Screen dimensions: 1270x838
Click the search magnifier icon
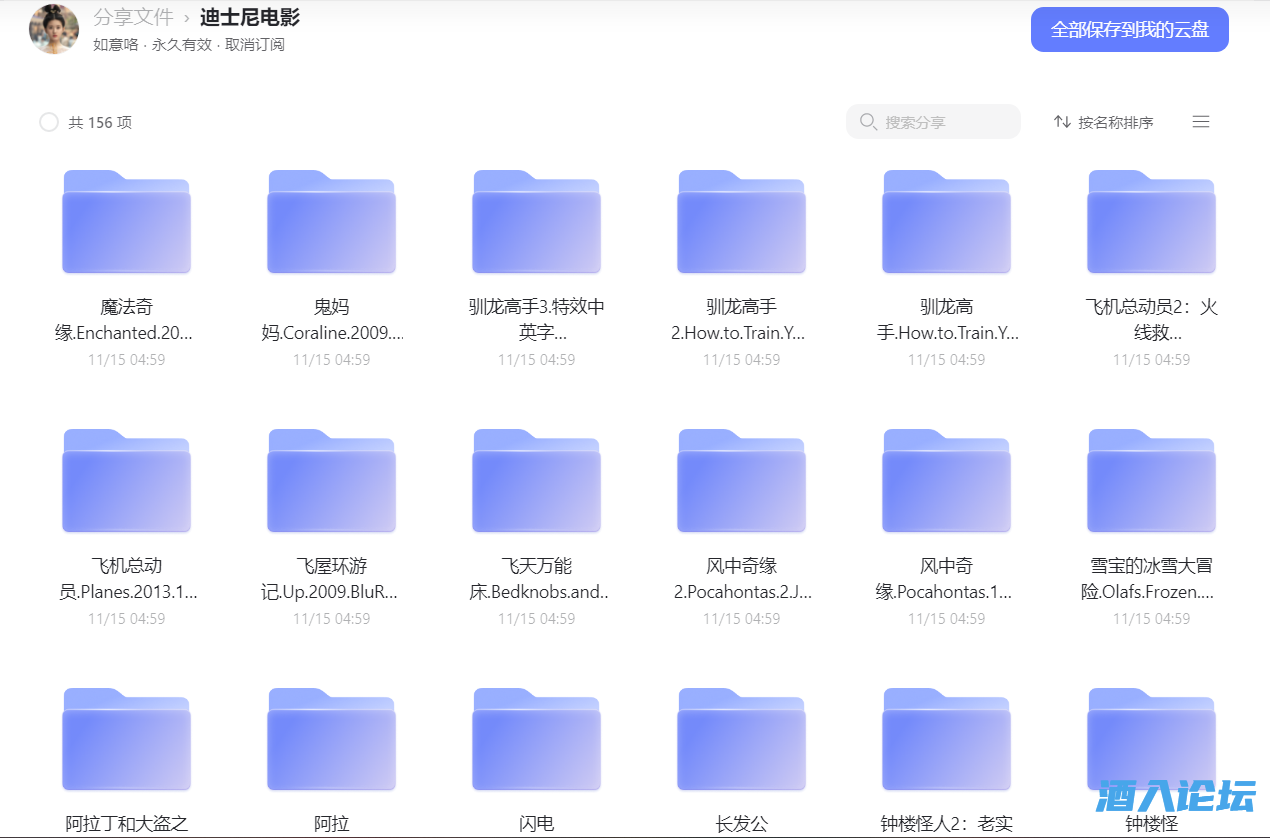click(867, 121)
